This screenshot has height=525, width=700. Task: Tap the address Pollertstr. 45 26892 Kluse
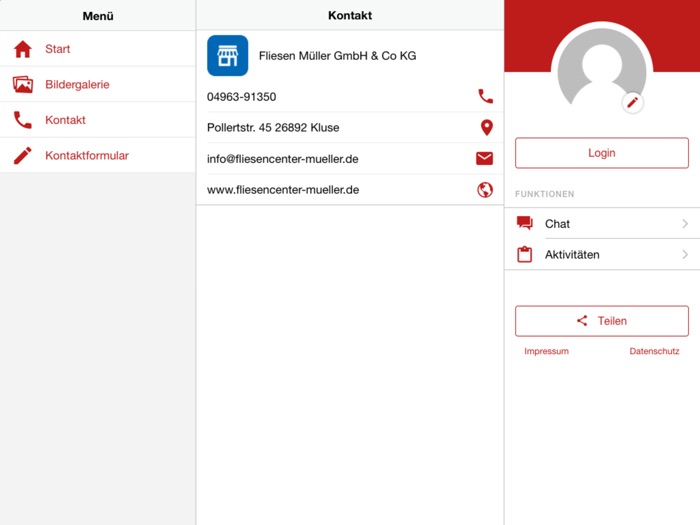point(273,128)
